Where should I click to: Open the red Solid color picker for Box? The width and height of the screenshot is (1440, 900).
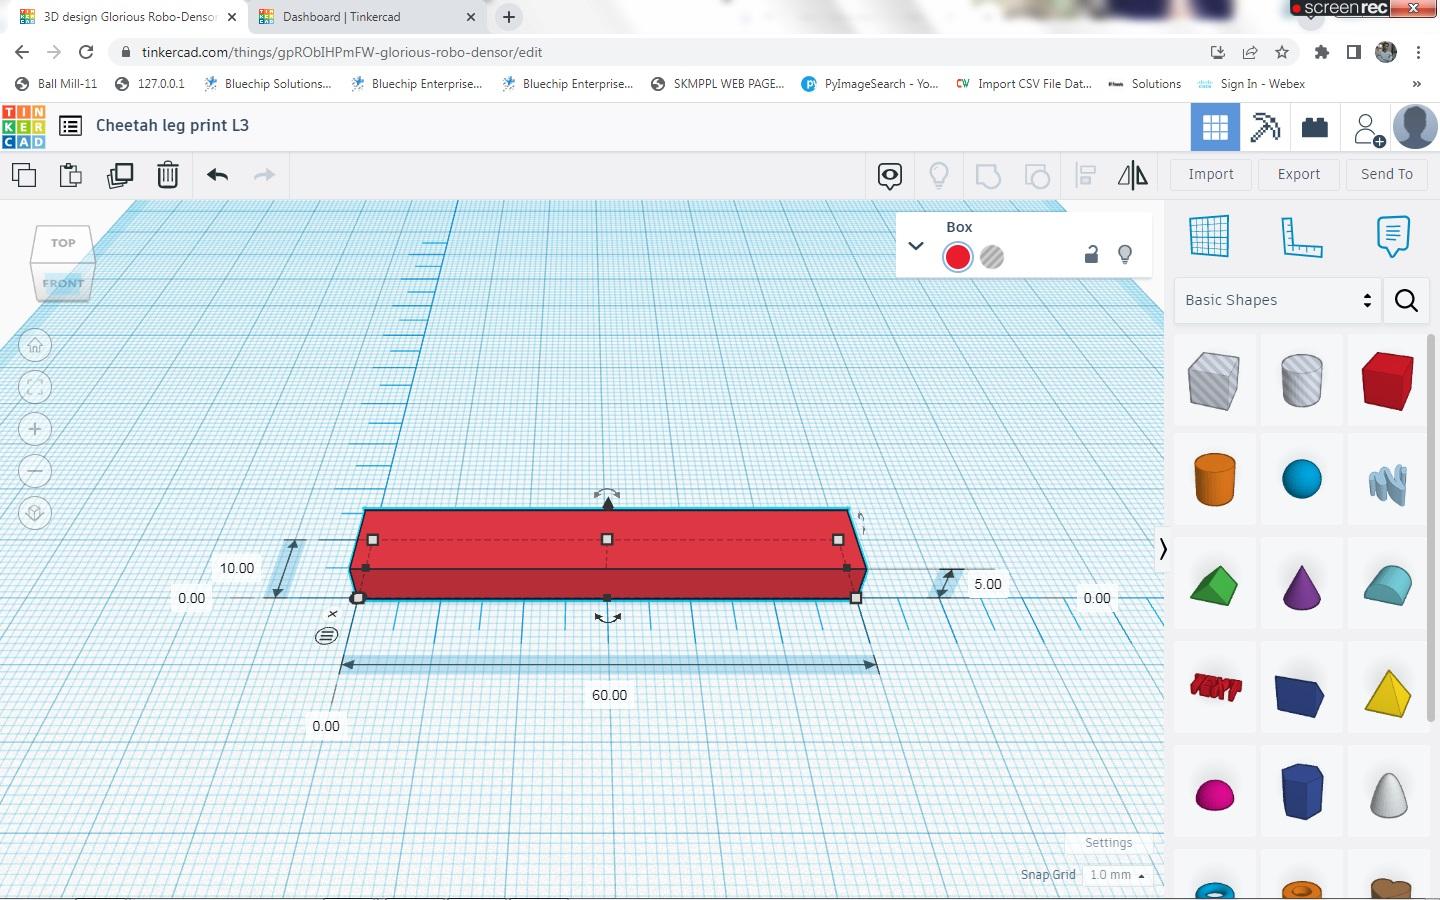[x=958, y=257]
